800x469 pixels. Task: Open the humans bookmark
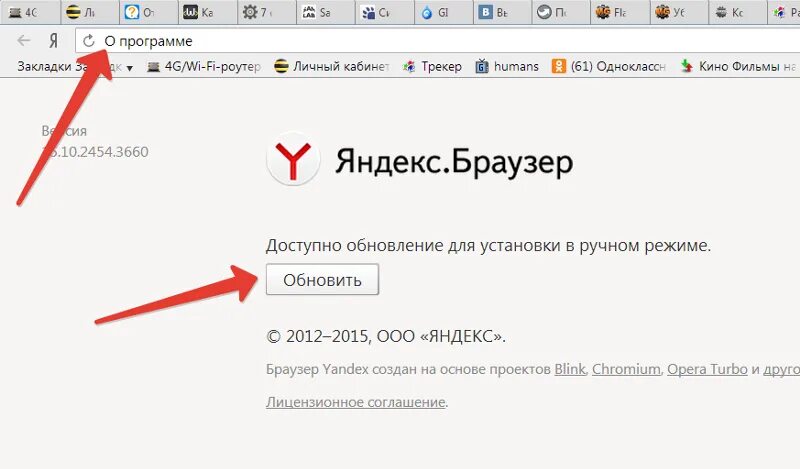[507, 66]
